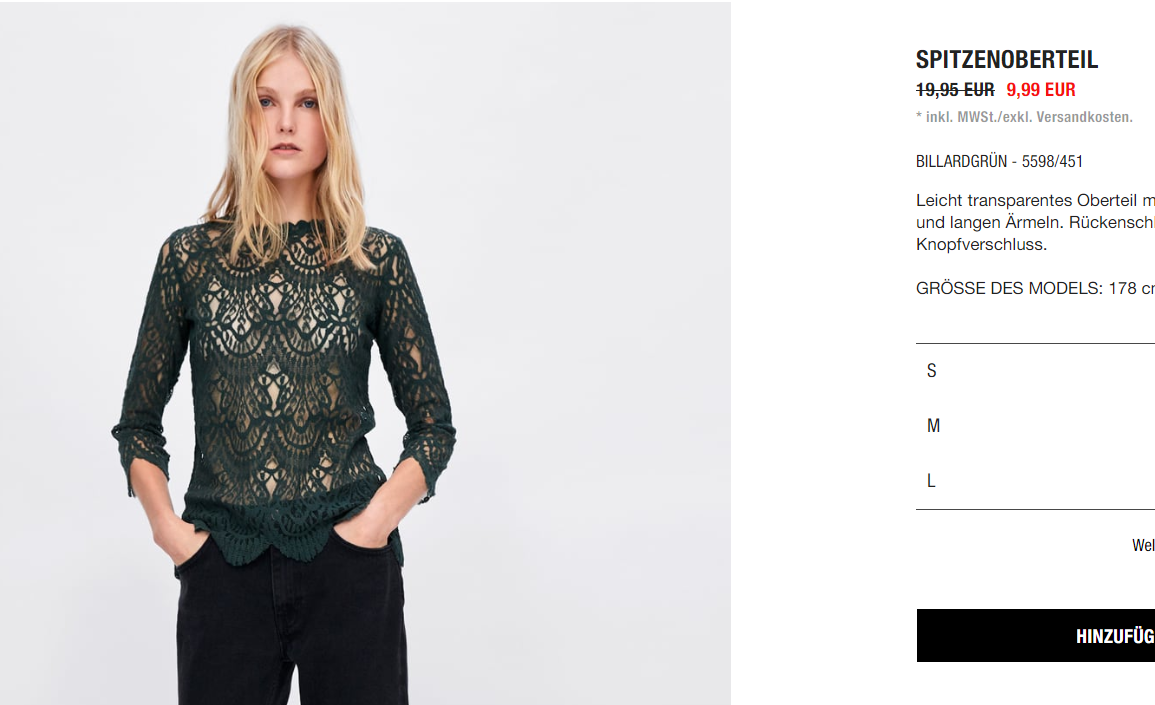
Task: Click the BILLARDGRÜN color name
Action: point(961,161)
